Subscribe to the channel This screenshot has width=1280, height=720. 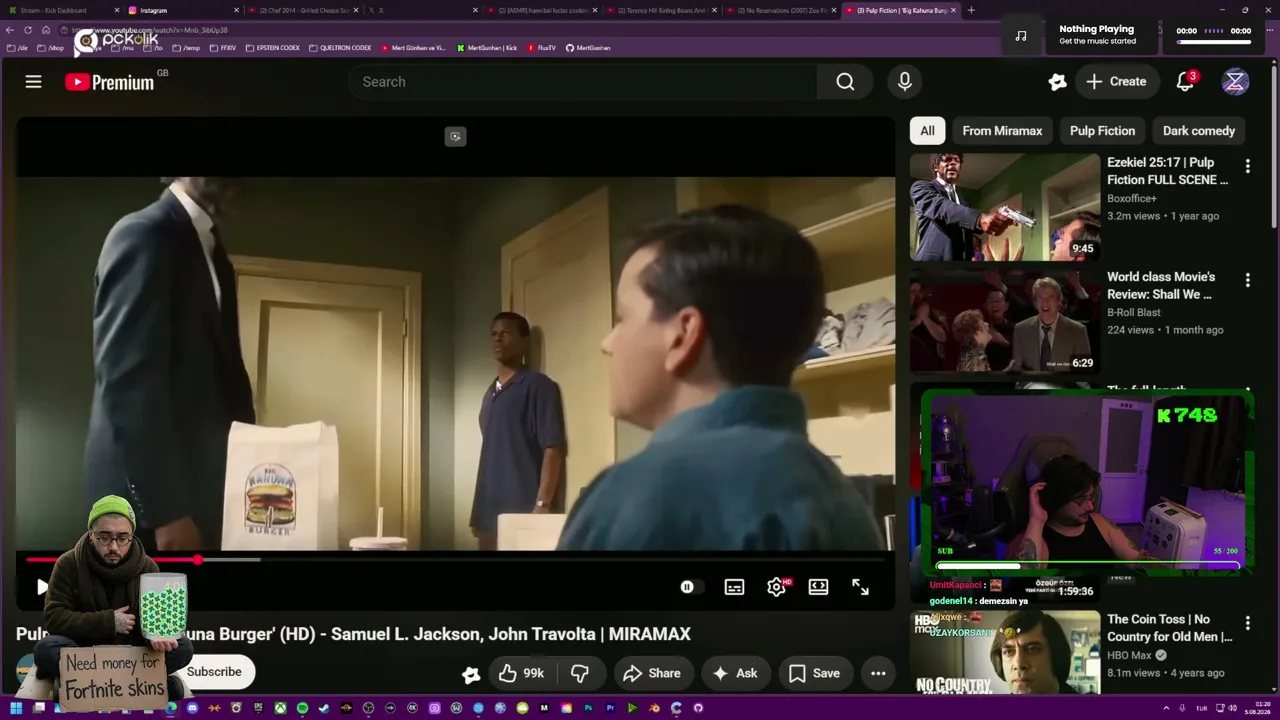pos(214,672)
